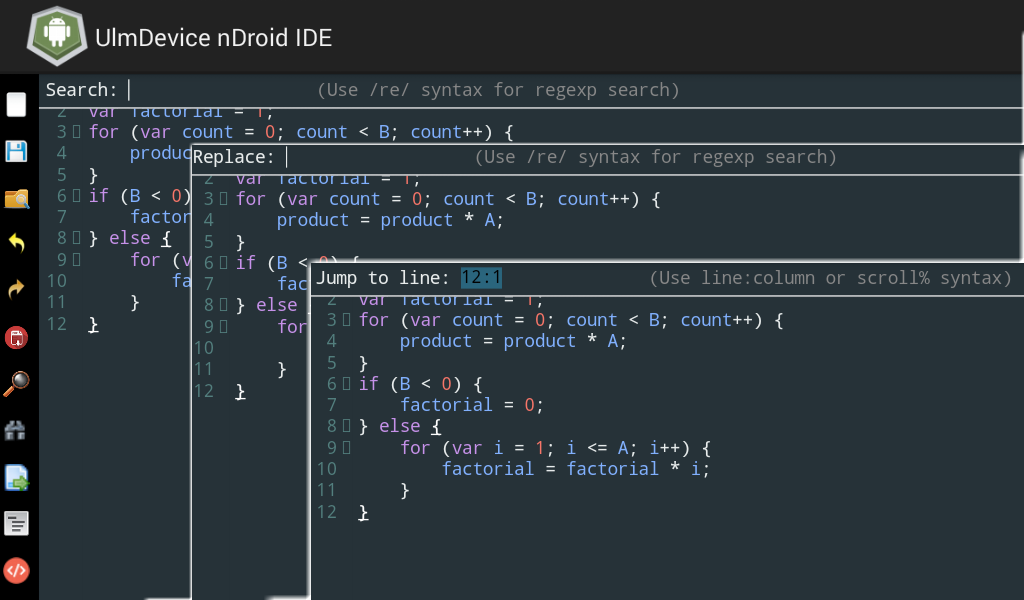Undo the last edit with the yellow arrow
Screen dimensions: 1024x600
click(x=16, y=243)
